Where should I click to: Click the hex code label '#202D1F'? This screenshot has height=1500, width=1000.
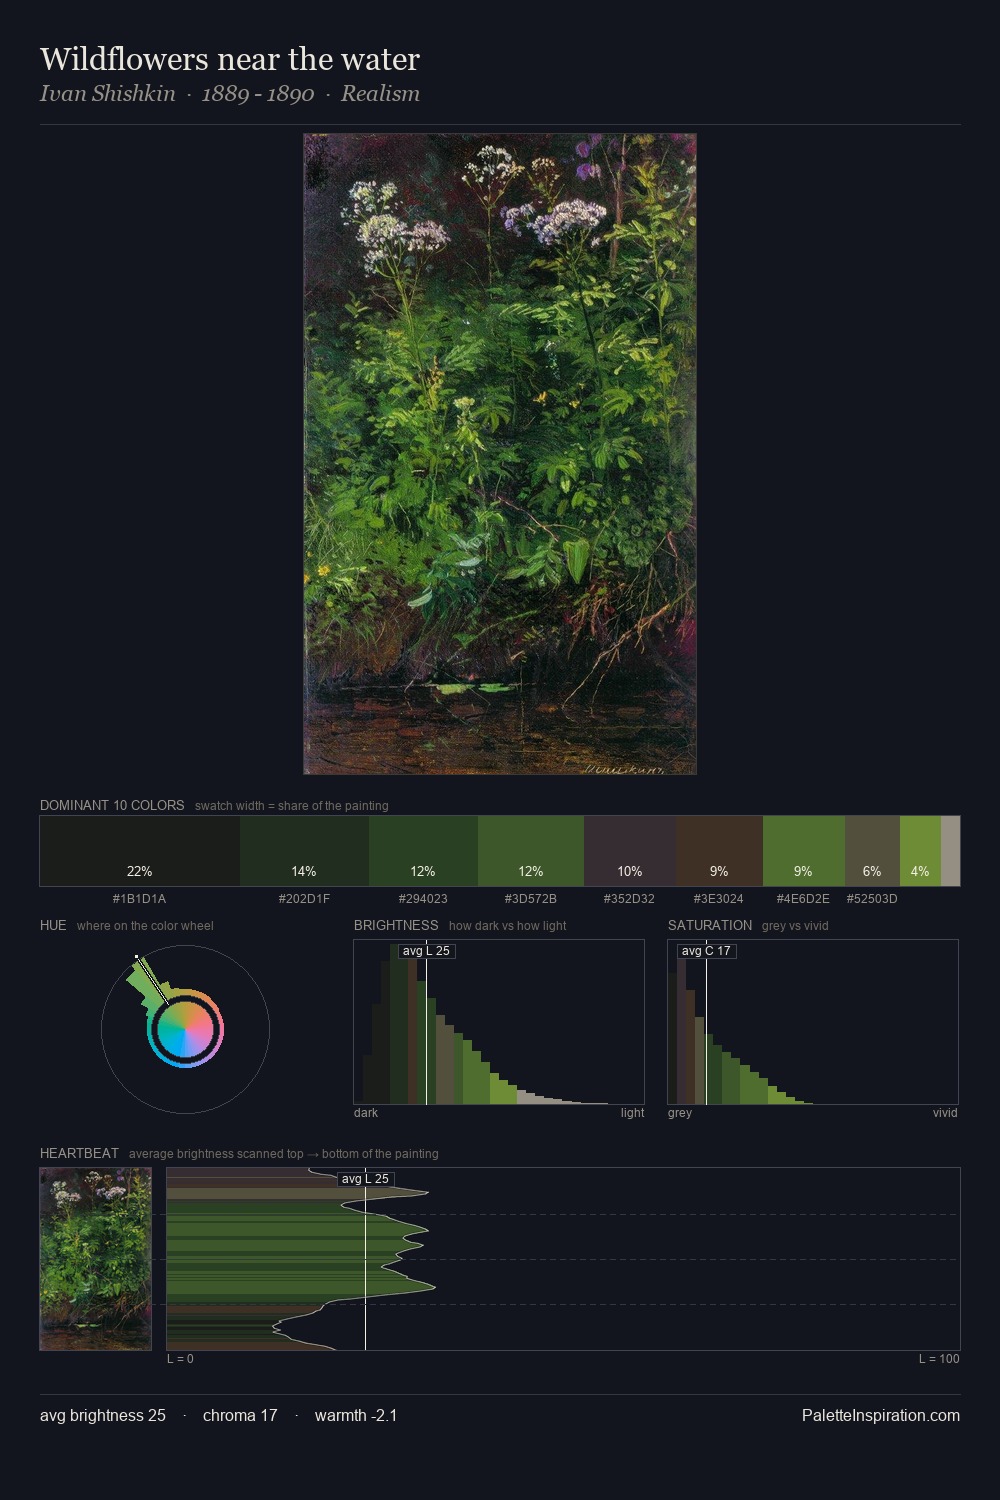pos(304,899)
